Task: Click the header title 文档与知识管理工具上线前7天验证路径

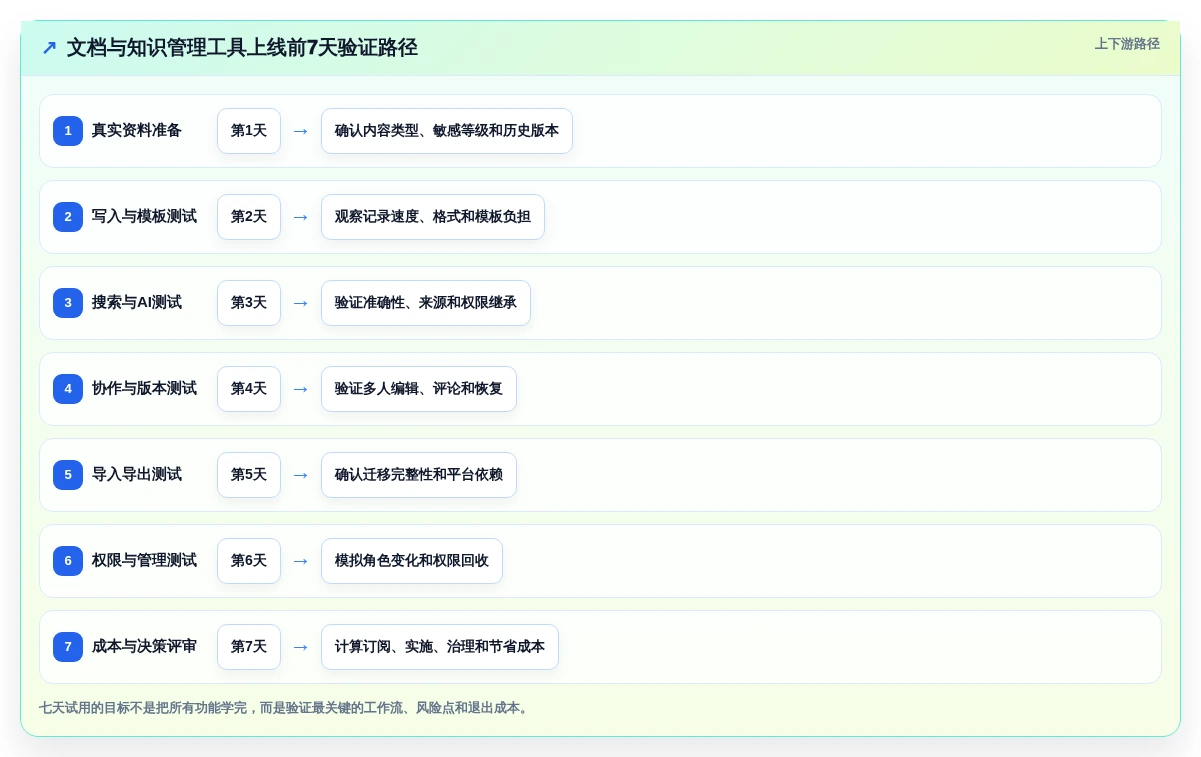Action: pos(242,48)
